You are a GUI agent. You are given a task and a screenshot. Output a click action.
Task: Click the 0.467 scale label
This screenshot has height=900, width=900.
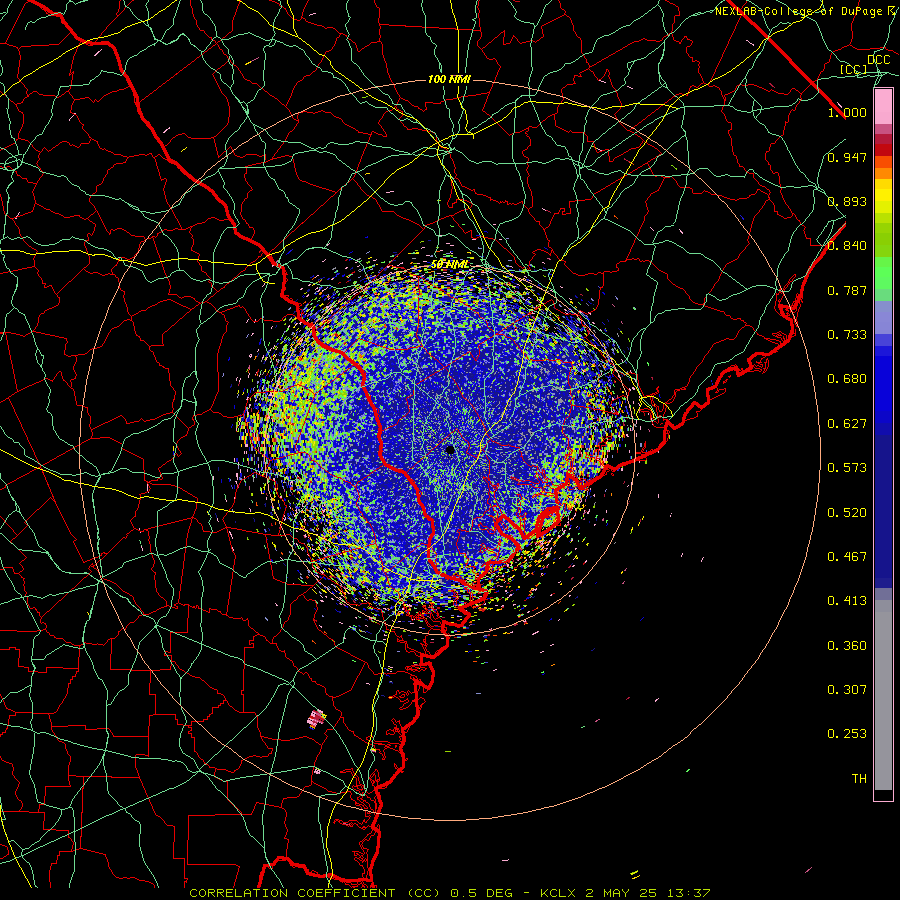[847, 557]
